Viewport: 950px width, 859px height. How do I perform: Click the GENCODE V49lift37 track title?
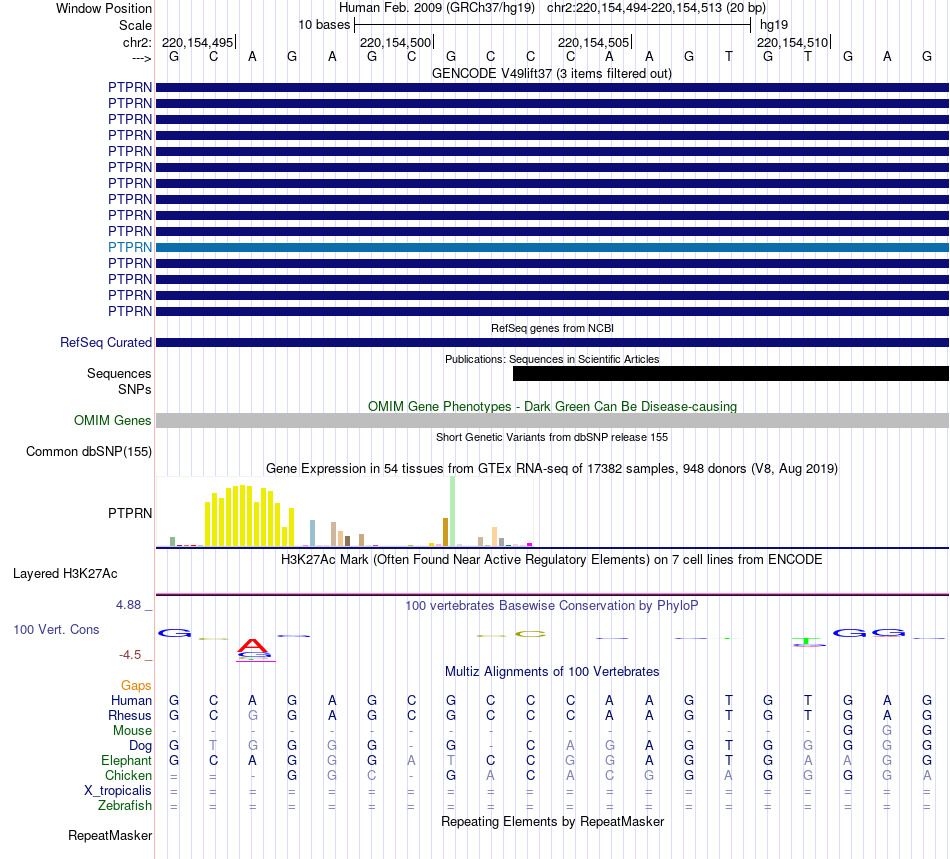coord(552,73)
